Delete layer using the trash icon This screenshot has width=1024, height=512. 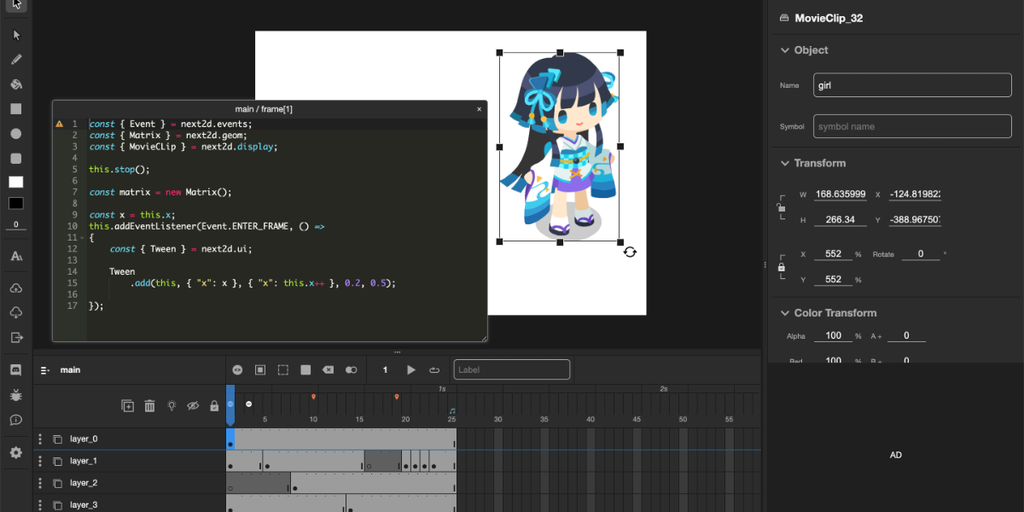point(150,406)
